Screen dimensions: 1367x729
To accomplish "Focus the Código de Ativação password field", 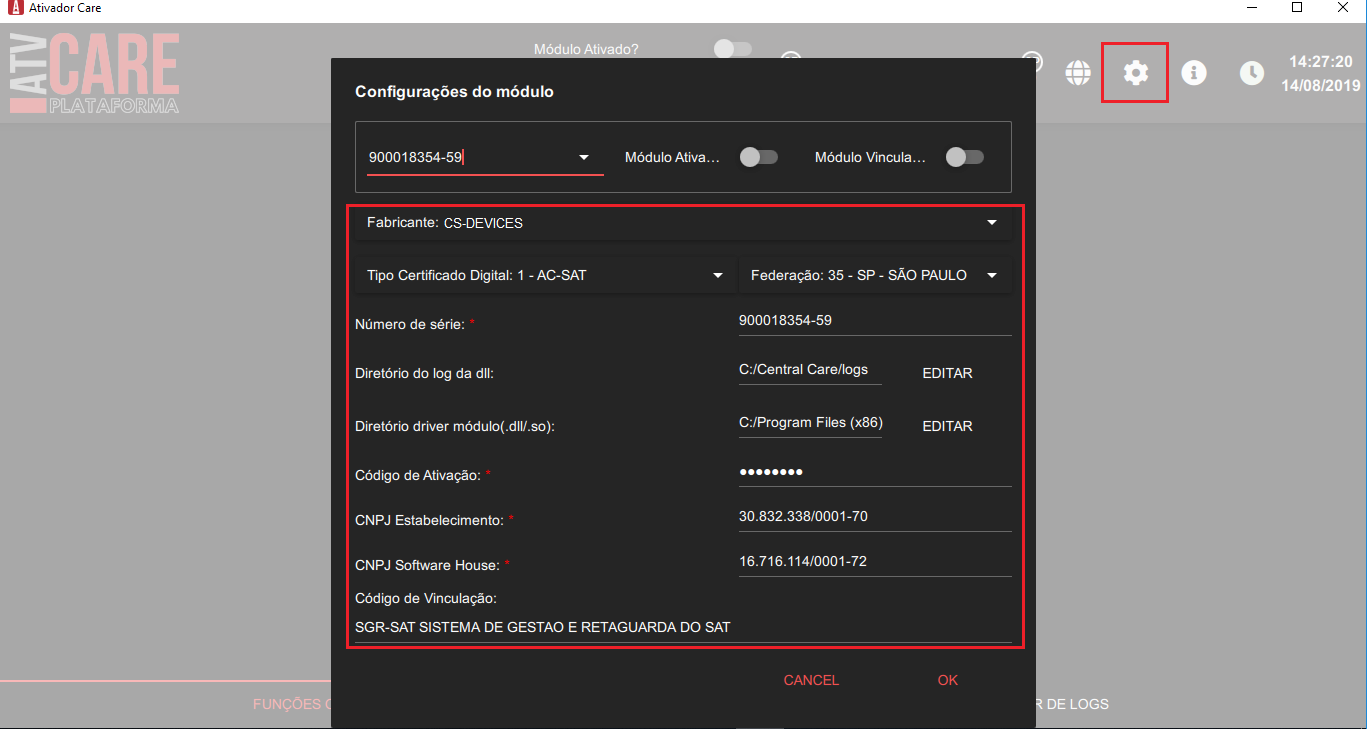I will 875,472.
